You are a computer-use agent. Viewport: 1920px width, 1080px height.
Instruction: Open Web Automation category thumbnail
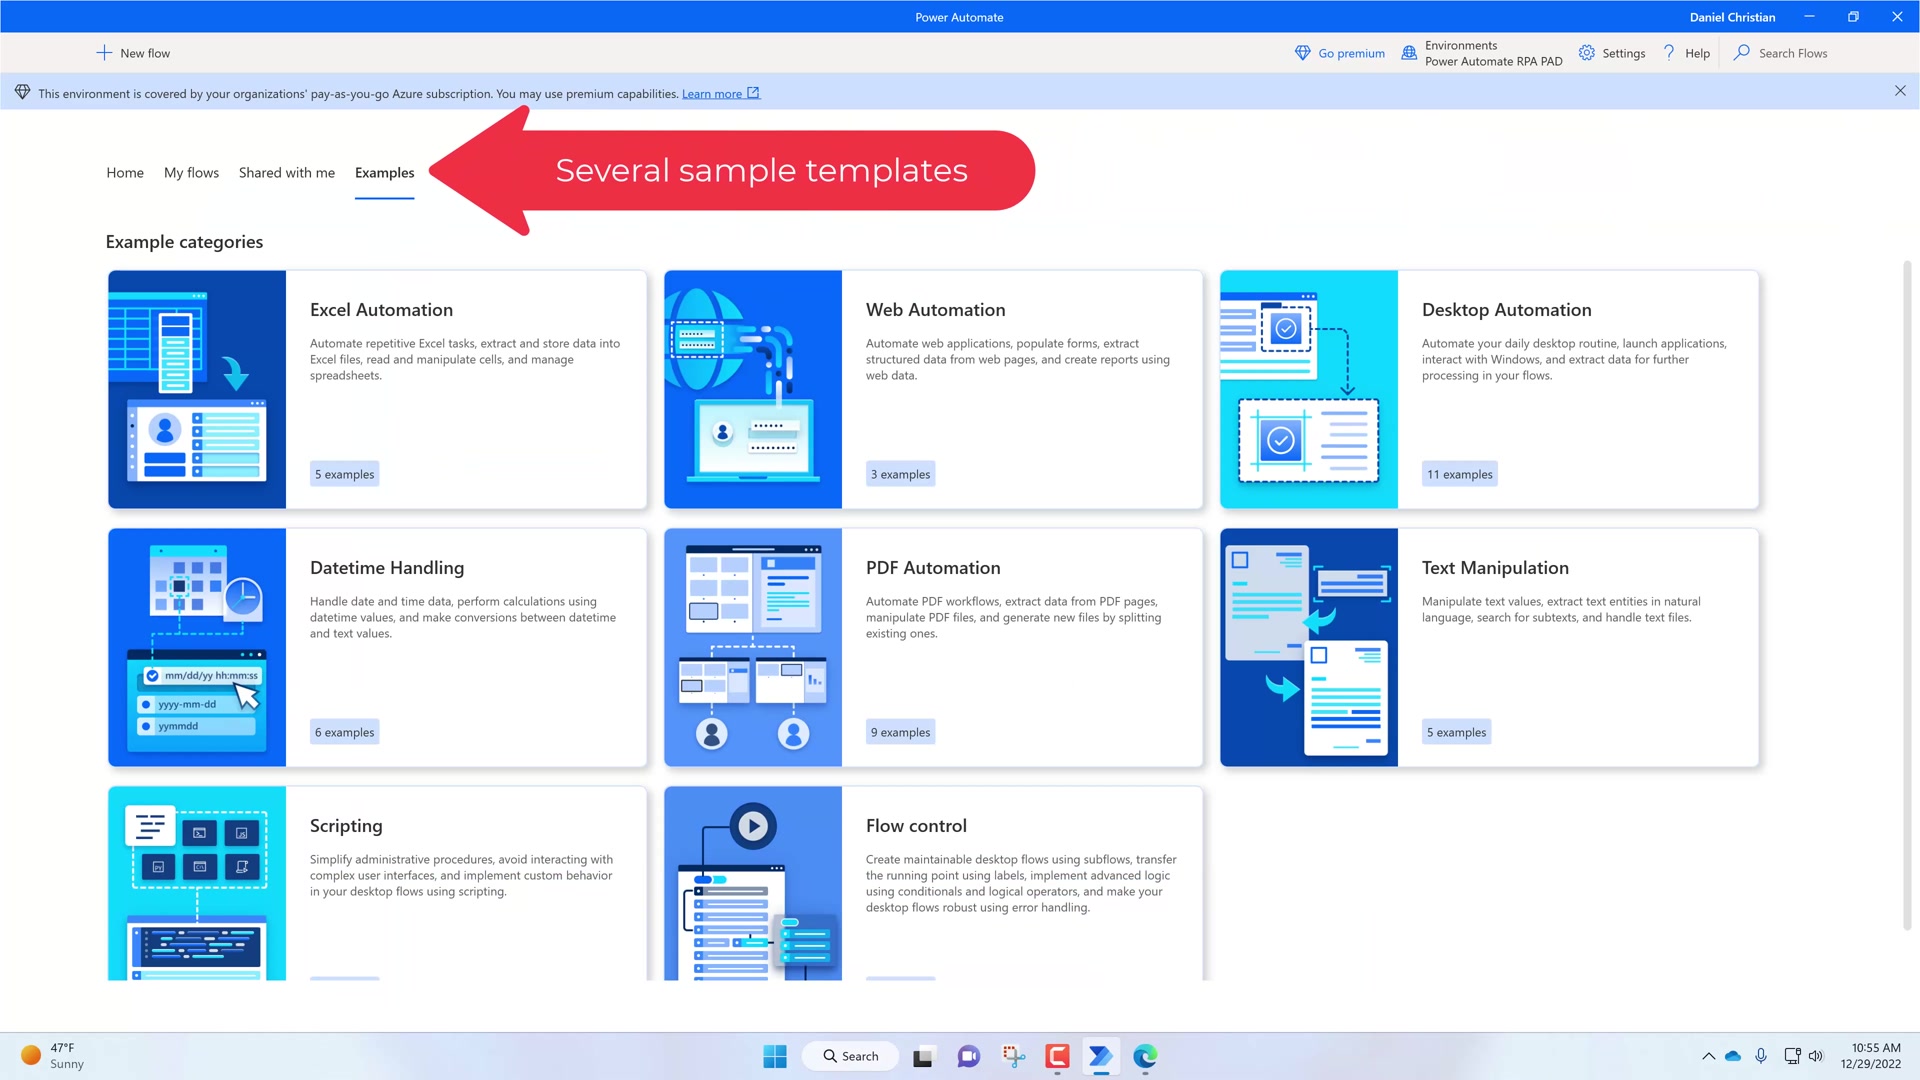[x=753, y=389]
